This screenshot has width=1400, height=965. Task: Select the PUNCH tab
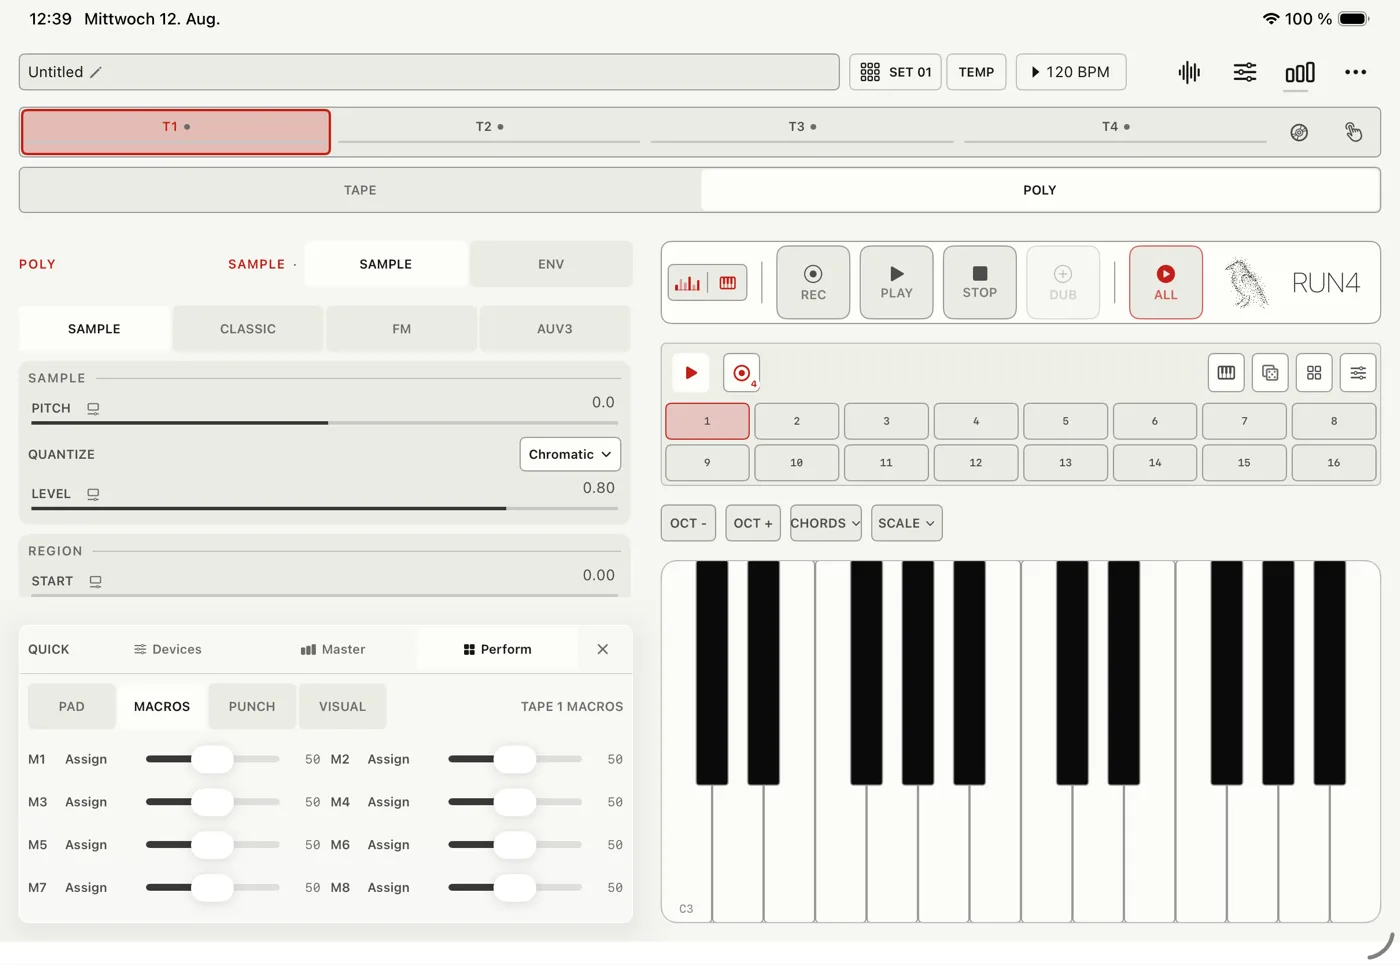tap(252, 706)
